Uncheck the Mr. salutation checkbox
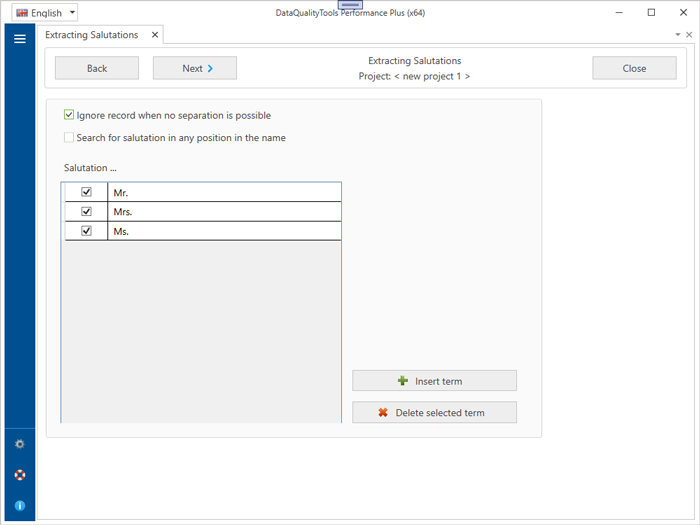Image resolution: width=700 pixels, height=525 pixels. point(86,192)
